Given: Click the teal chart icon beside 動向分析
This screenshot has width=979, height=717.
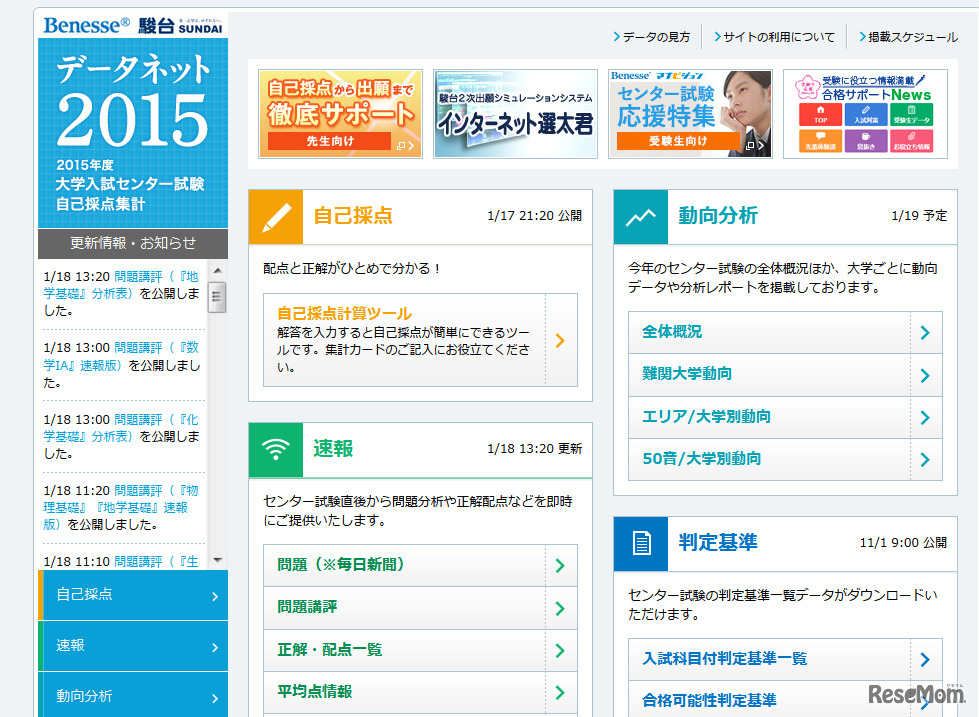Looking at the screenshot, I should 640,216.
